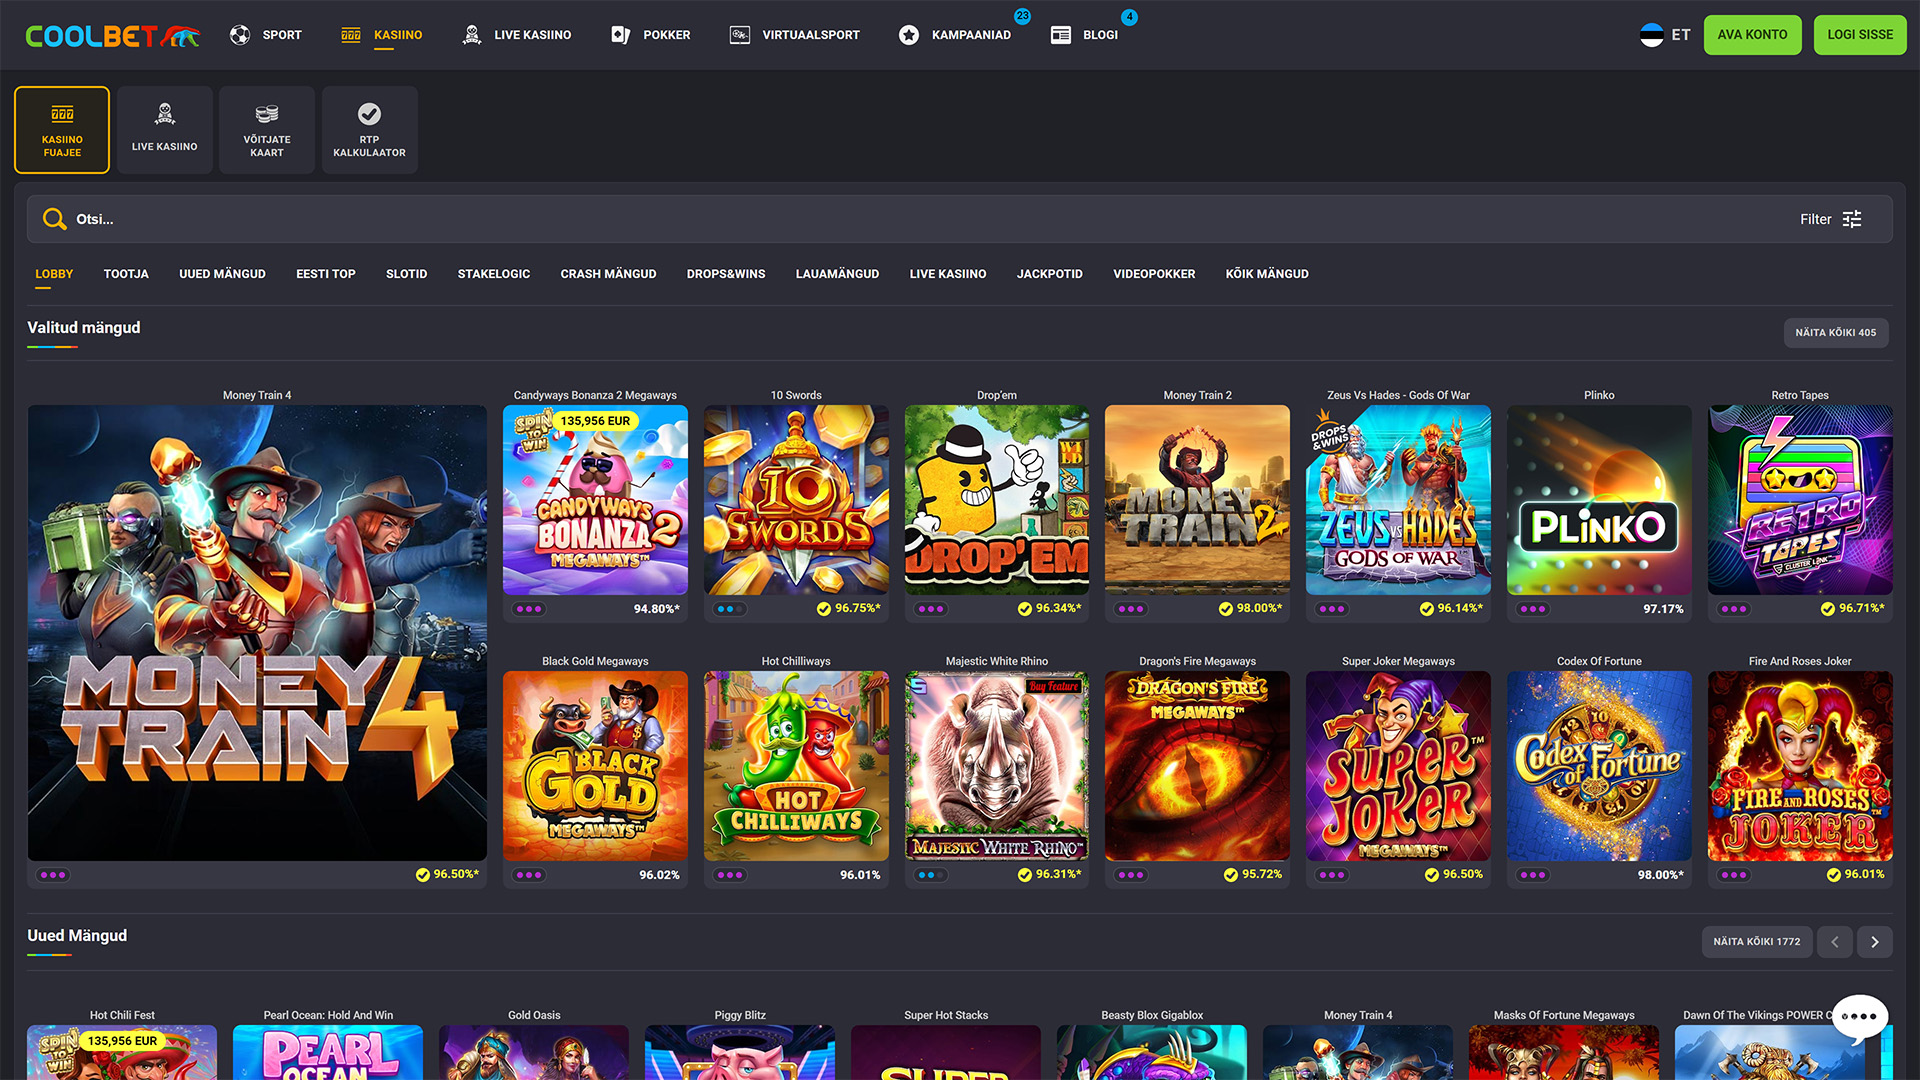Viewport: 1920px width, 1080px height.
Task: Open Kasiino Fuajee tile
Action: point(62,130)
